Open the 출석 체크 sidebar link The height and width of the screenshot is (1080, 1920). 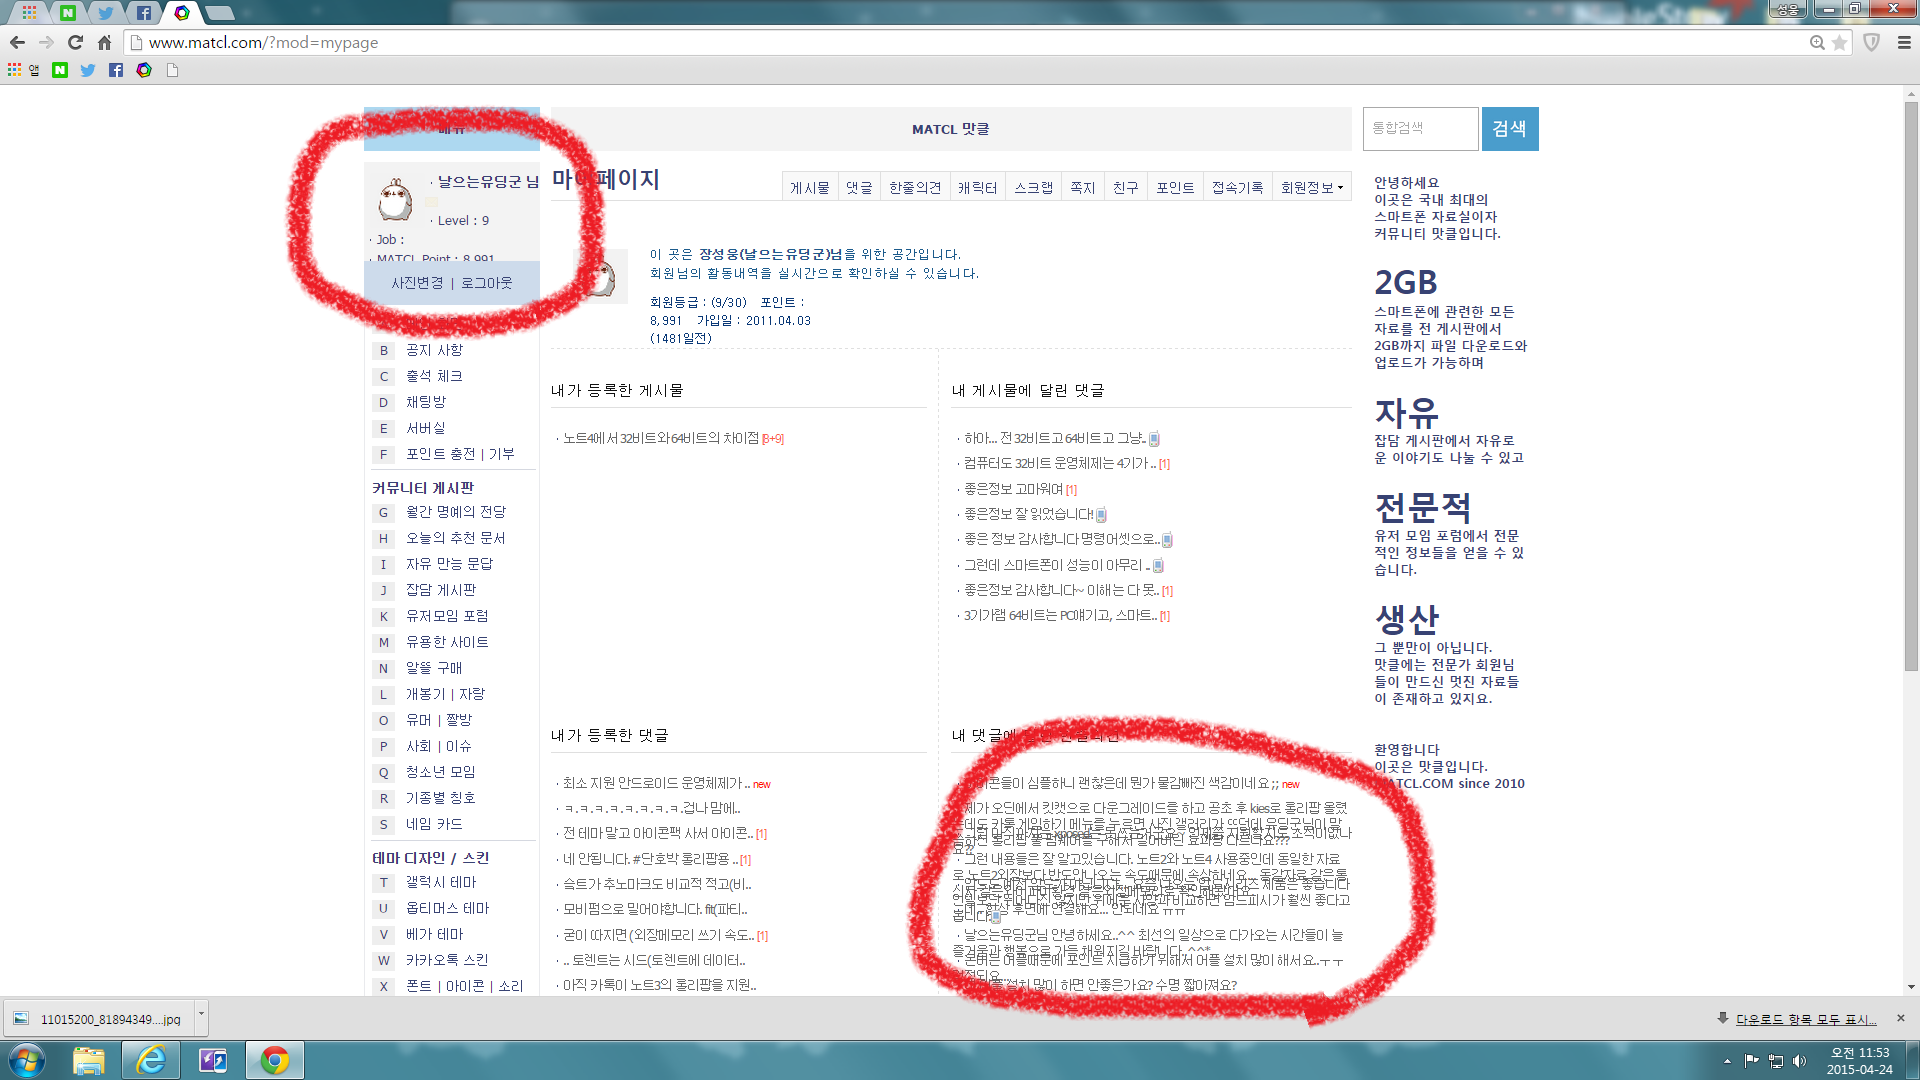434,376
